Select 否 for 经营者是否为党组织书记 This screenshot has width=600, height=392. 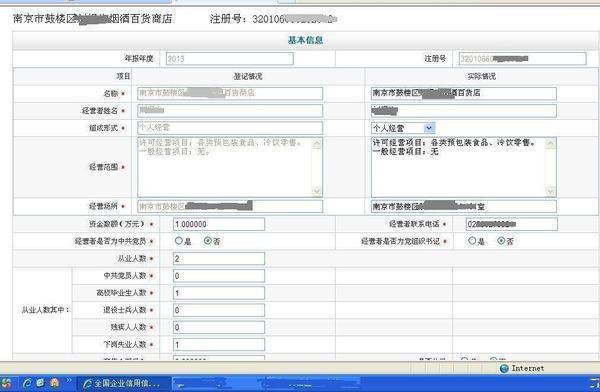[501, 241]
